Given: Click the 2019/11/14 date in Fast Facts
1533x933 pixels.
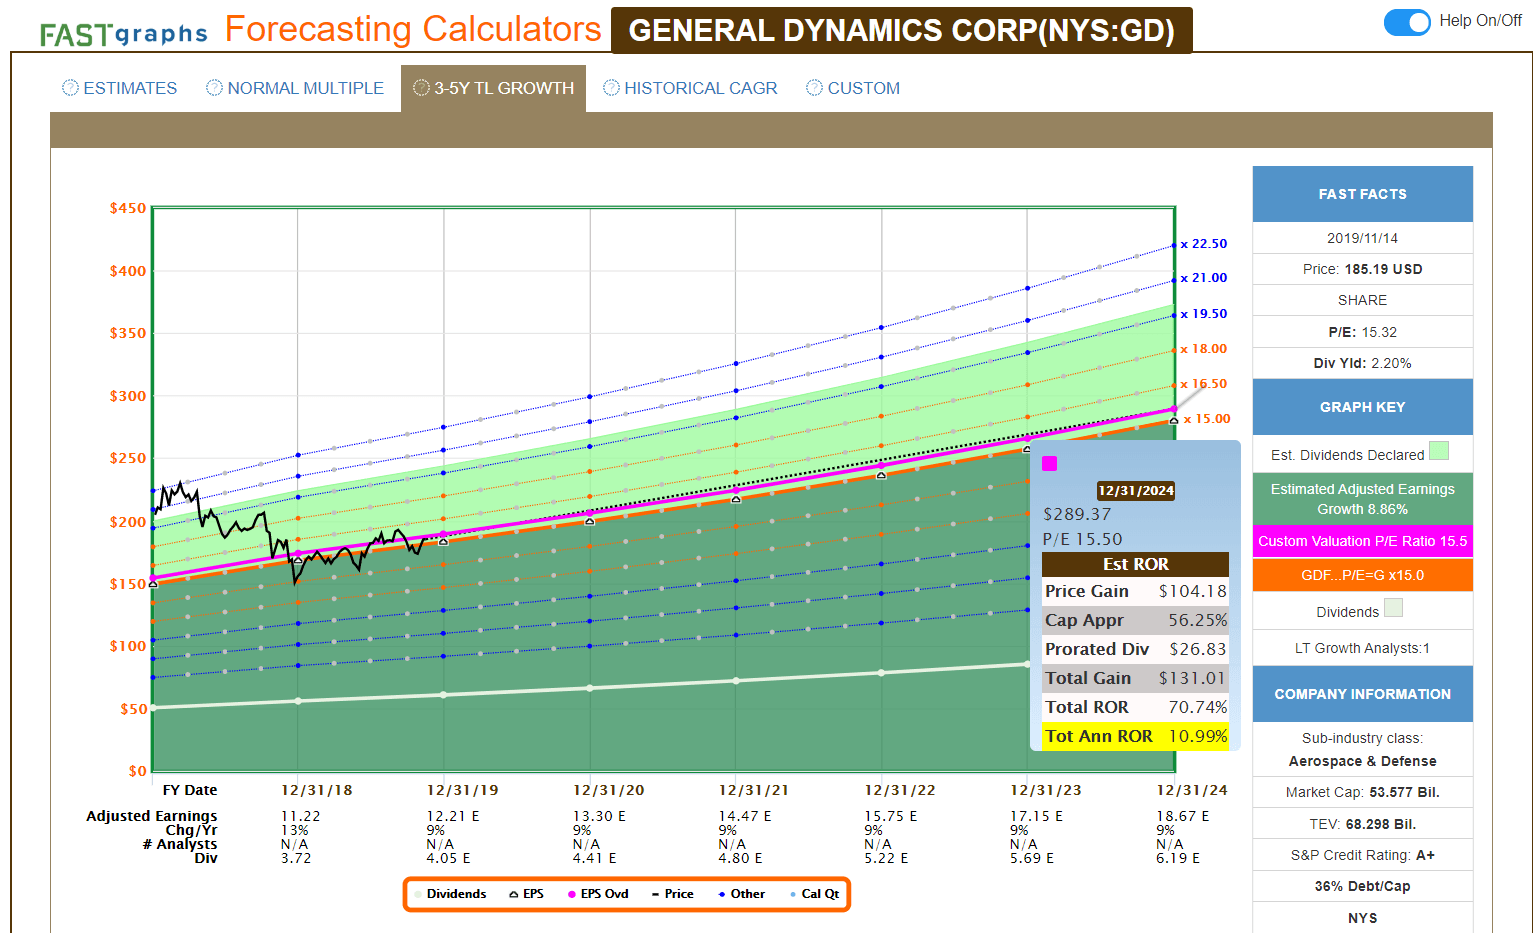Looking at the screenshot, I should coord(1362,238).
